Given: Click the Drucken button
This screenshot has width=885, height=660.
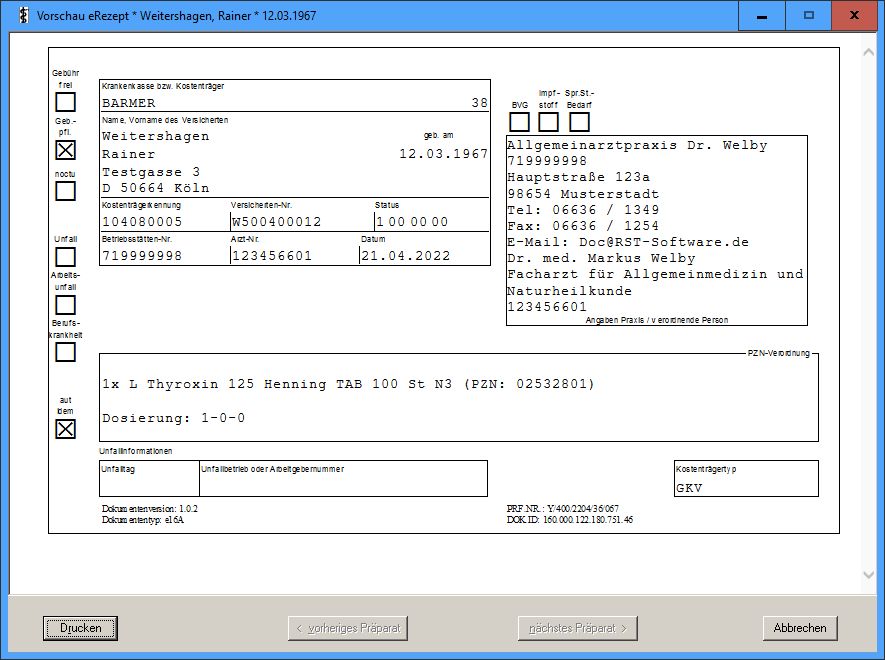Looking at the screenshot, I should tap(81, 628).
